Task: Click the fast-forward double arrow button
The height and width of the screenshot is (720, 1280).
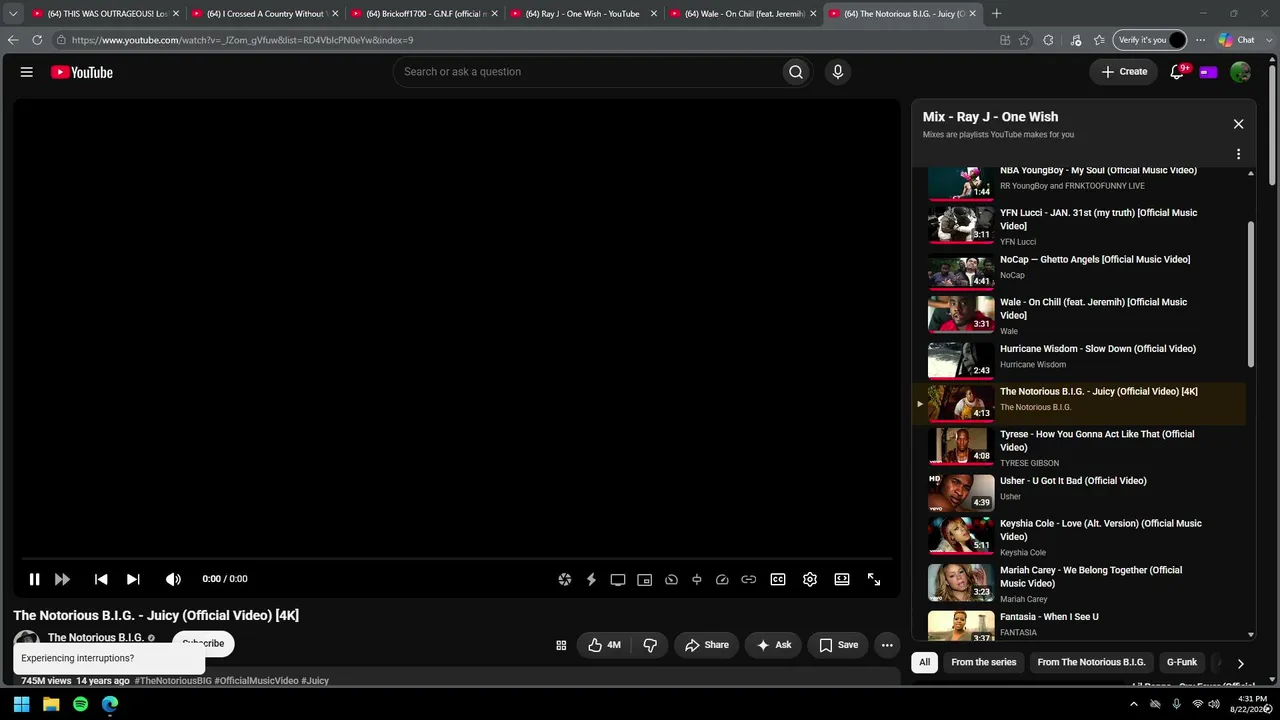Action: [62, 579]
